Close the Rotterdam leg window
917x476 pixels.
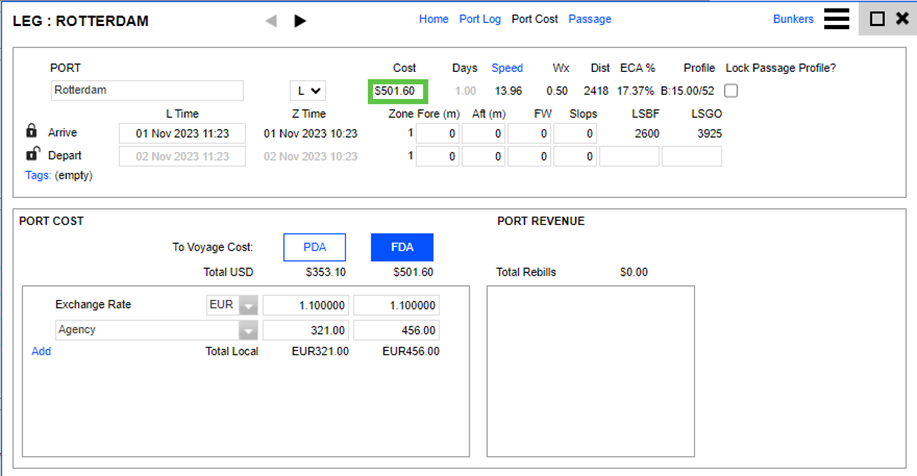click(x=901, y=19)
